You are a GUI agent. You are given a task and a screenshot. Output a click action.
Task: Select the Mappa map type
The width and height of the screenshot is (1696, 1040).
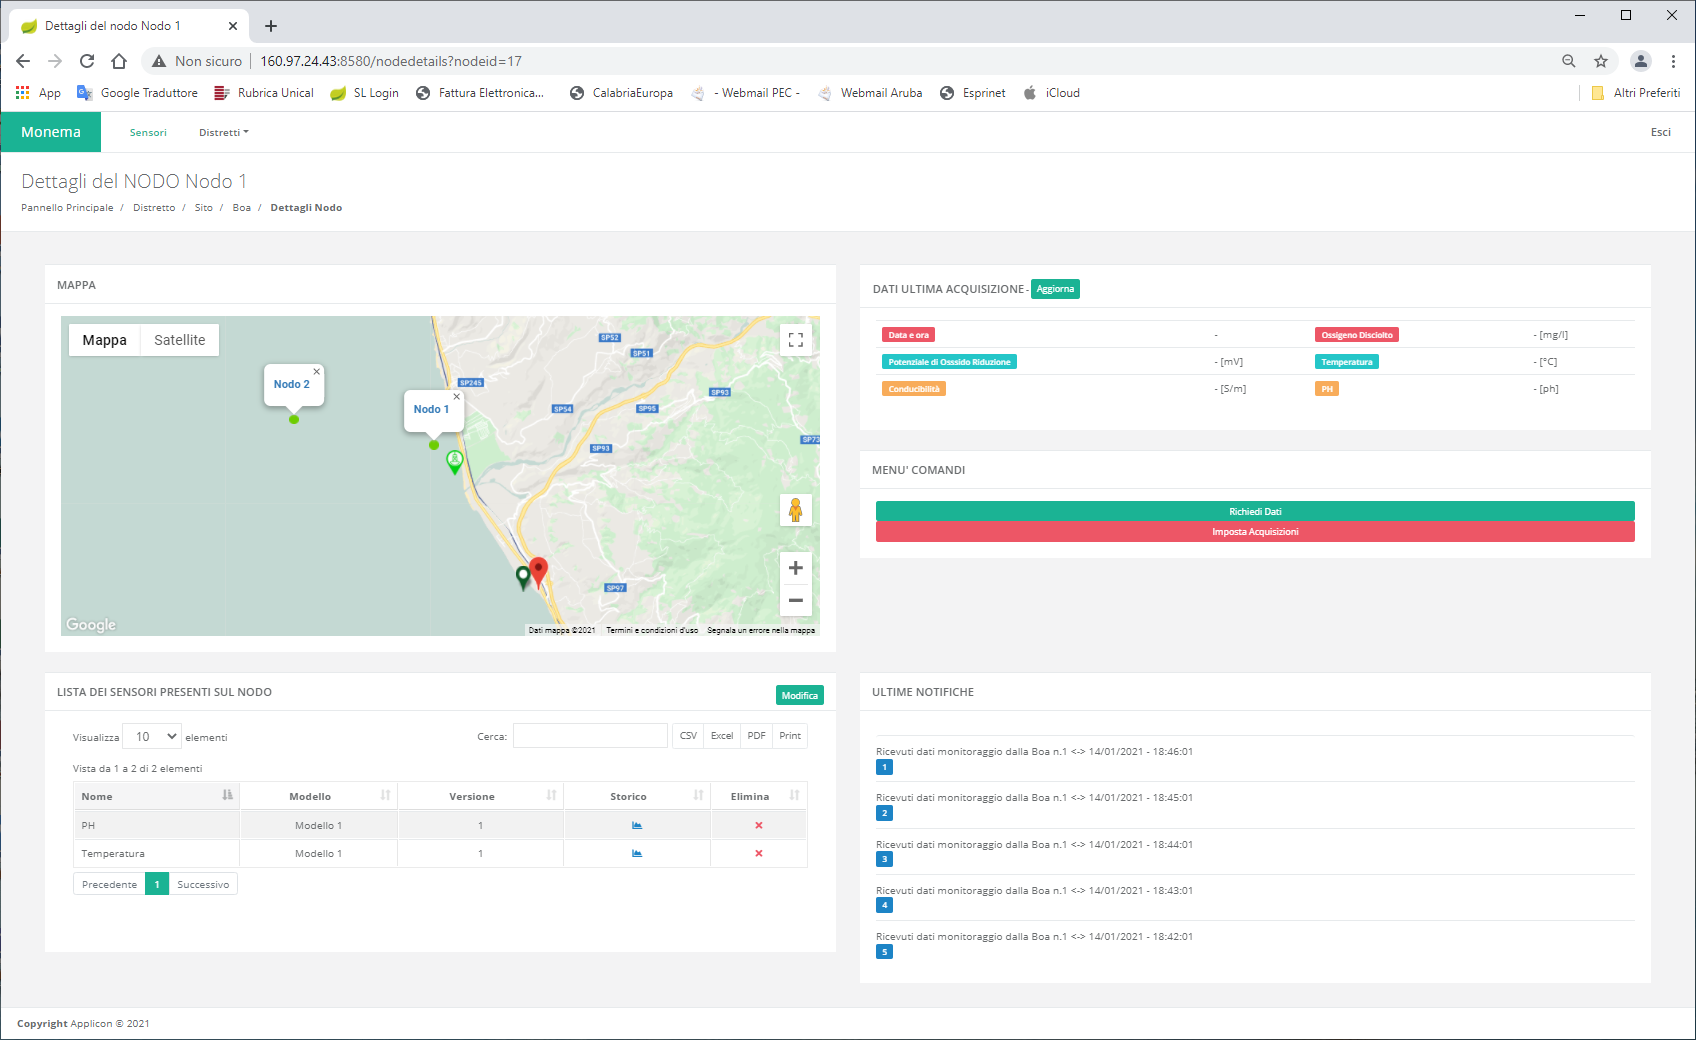[104, 340]
